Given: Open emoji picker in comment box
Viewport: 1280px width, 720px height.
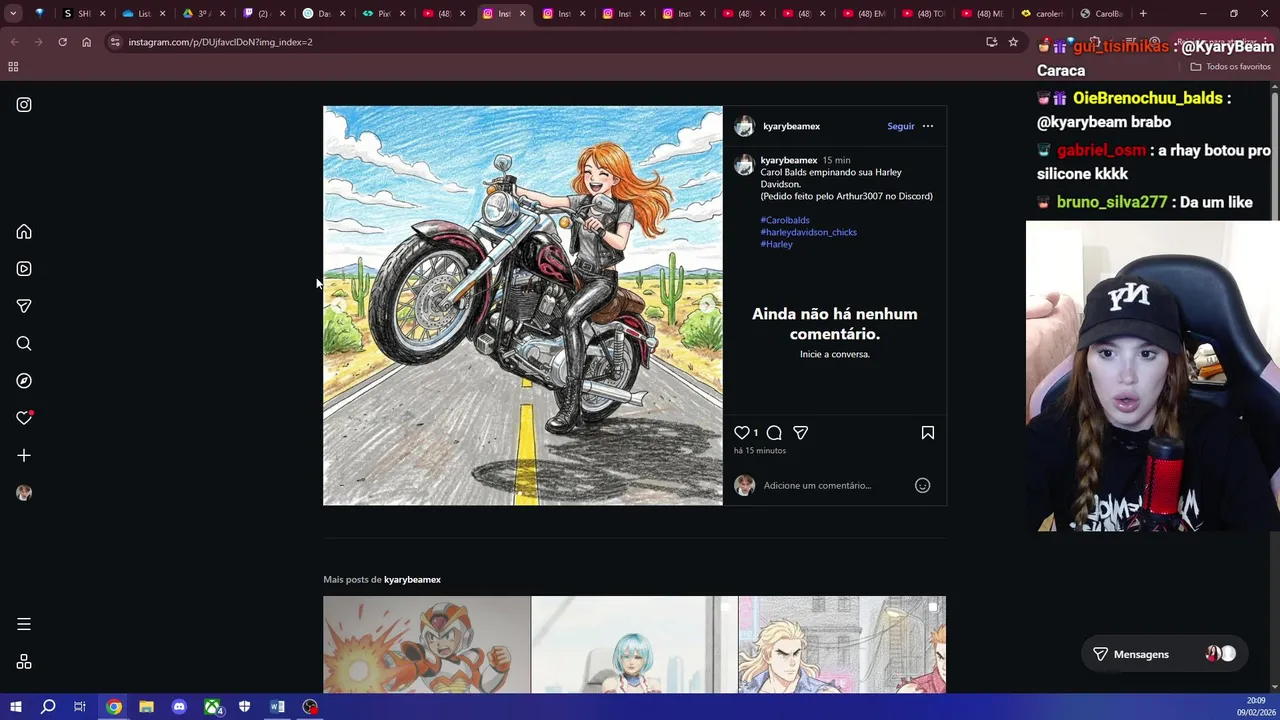Looking at the screenshot, I should pyautogui.click(x=923, y=485).
